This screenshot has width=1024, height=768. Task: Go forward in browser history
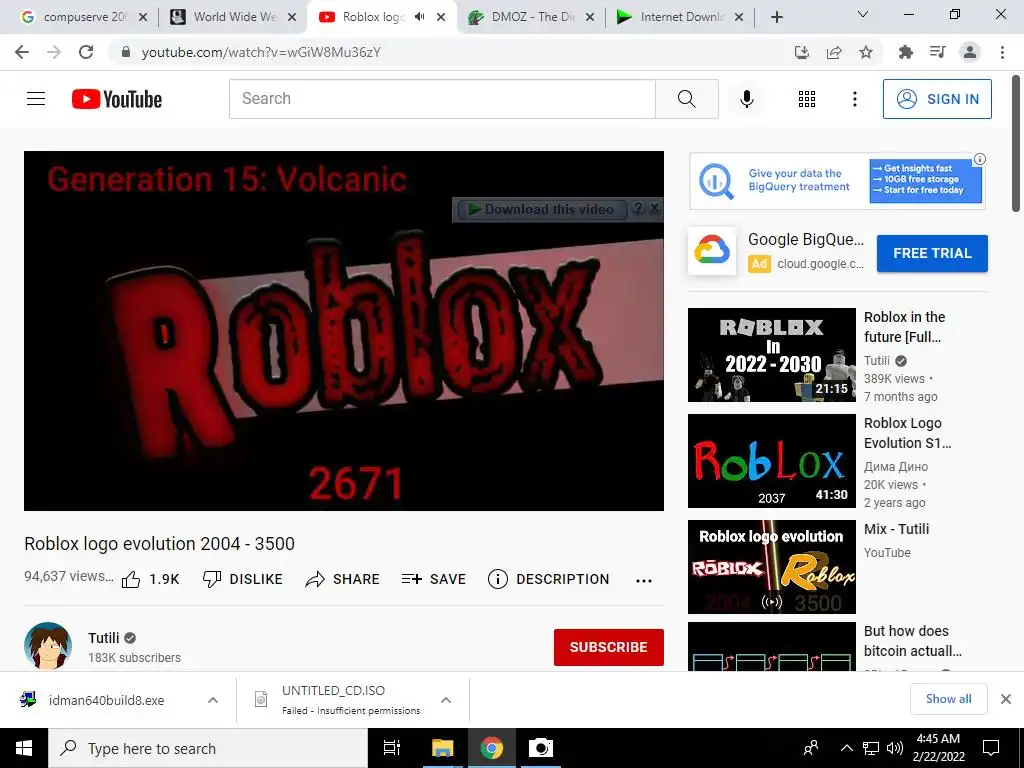tap(54, 52)
